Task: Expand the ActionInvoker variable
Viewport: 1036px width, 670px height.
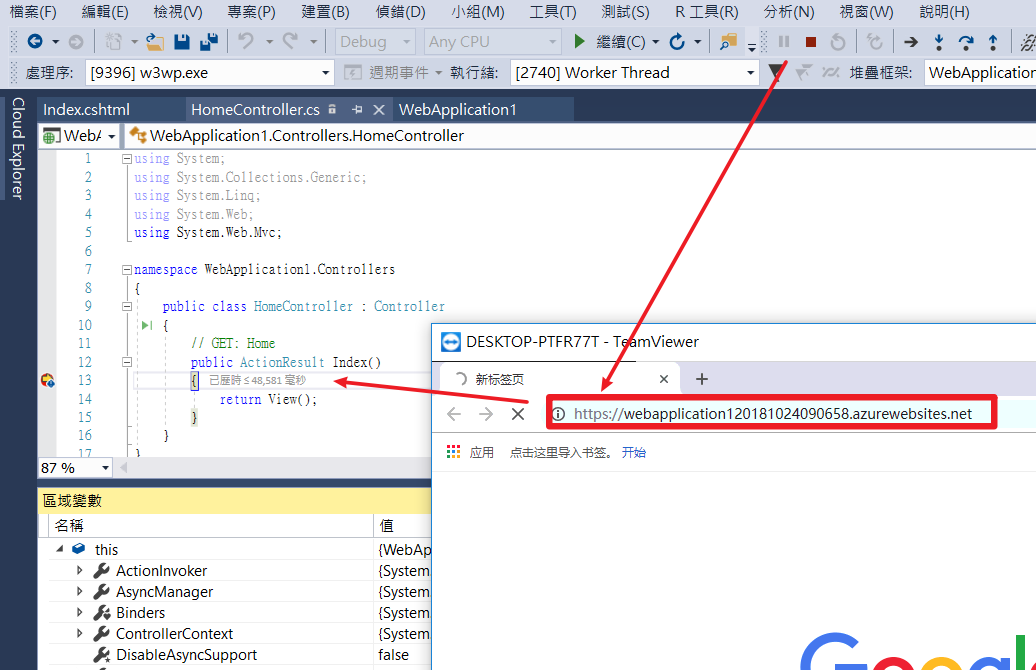Action: pos(80,570)
